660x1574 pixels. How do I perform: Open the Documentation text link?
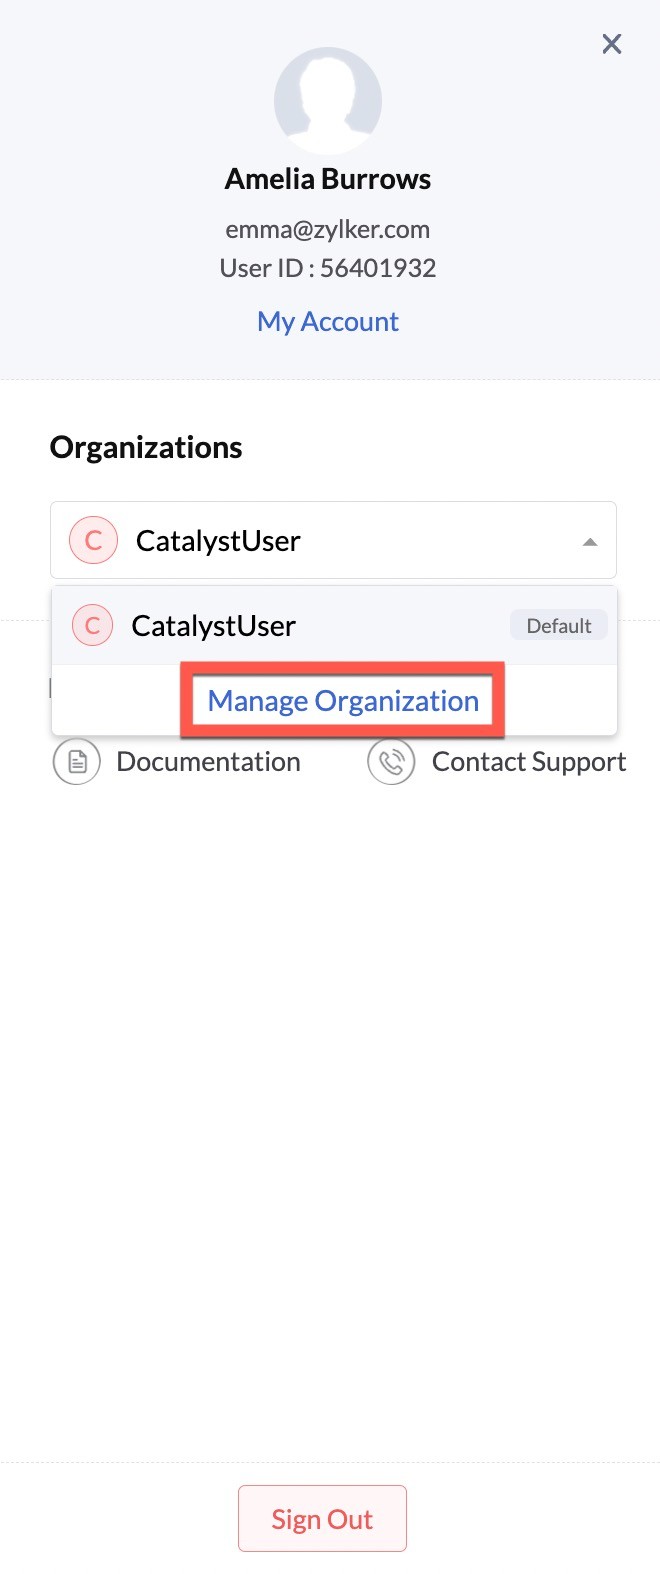208,762
